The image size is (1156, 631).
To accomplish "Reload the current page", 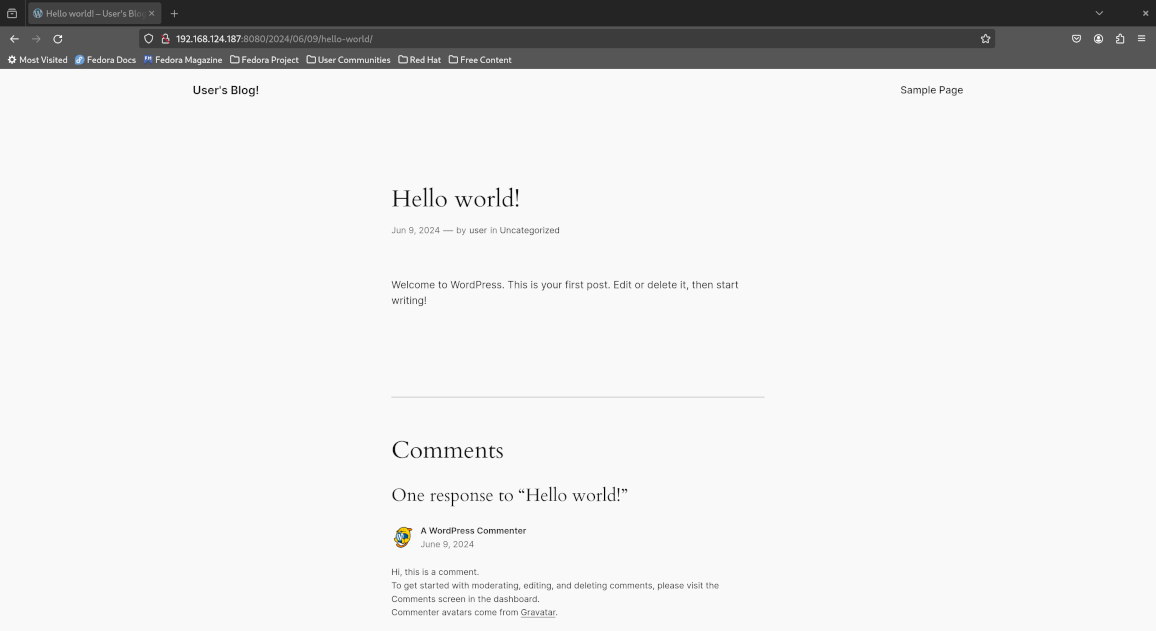I will tap(58, 39).
